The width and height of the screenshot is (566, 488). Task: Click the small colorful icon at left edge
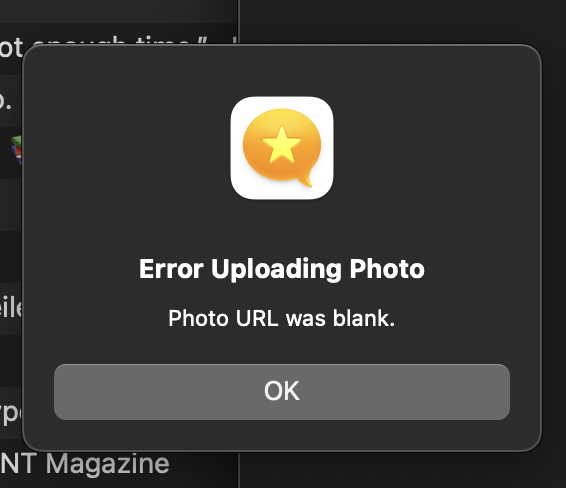click(17, 150)
